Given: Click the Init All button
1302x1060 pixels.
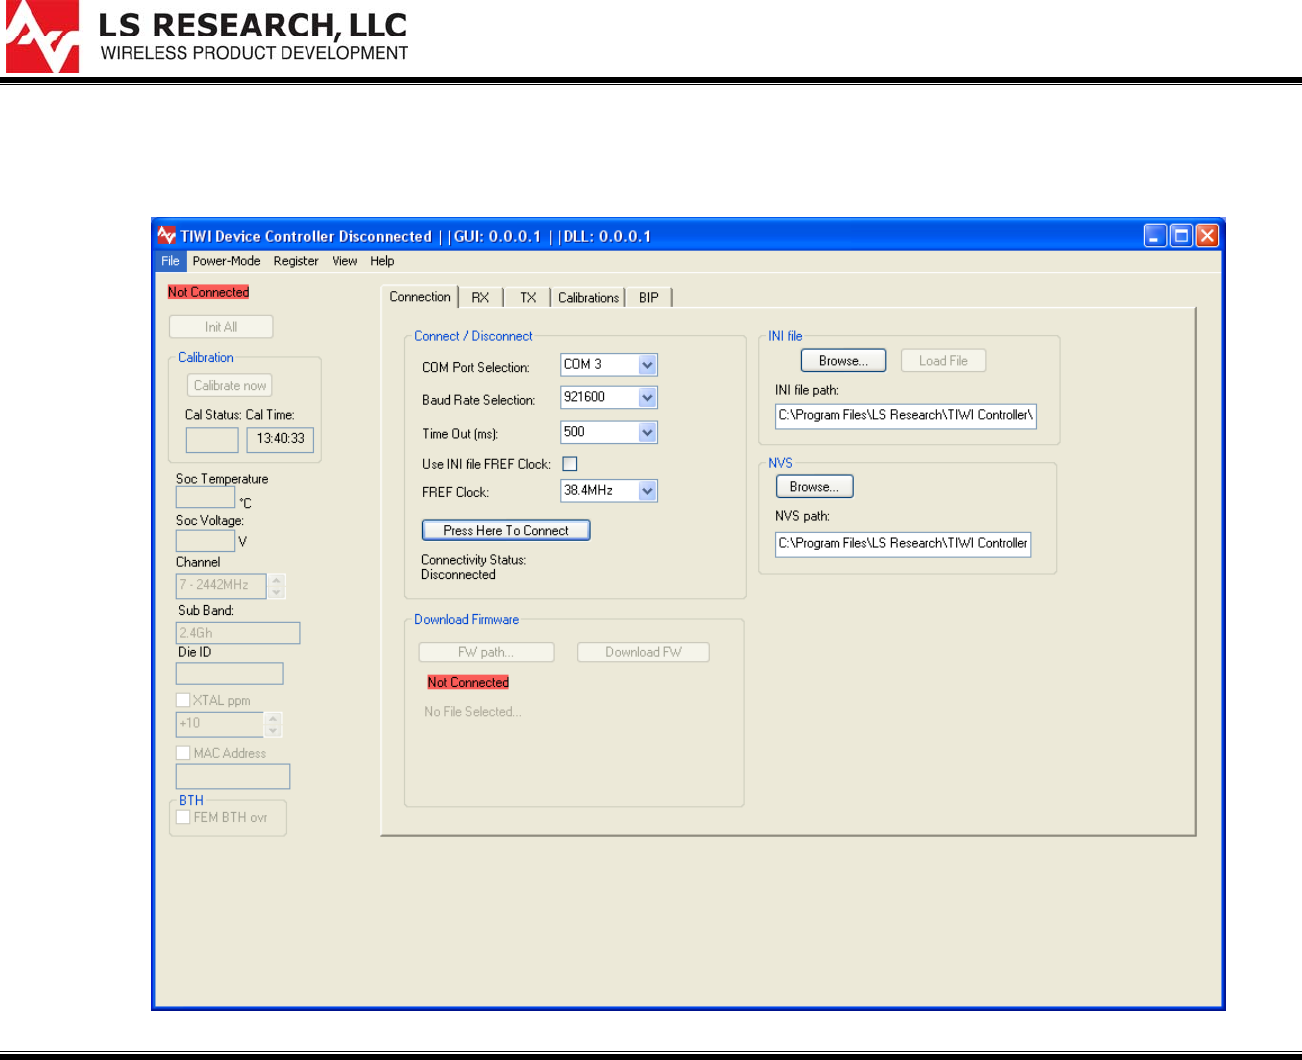Looking at the screenshot, I should coord(221,327).
